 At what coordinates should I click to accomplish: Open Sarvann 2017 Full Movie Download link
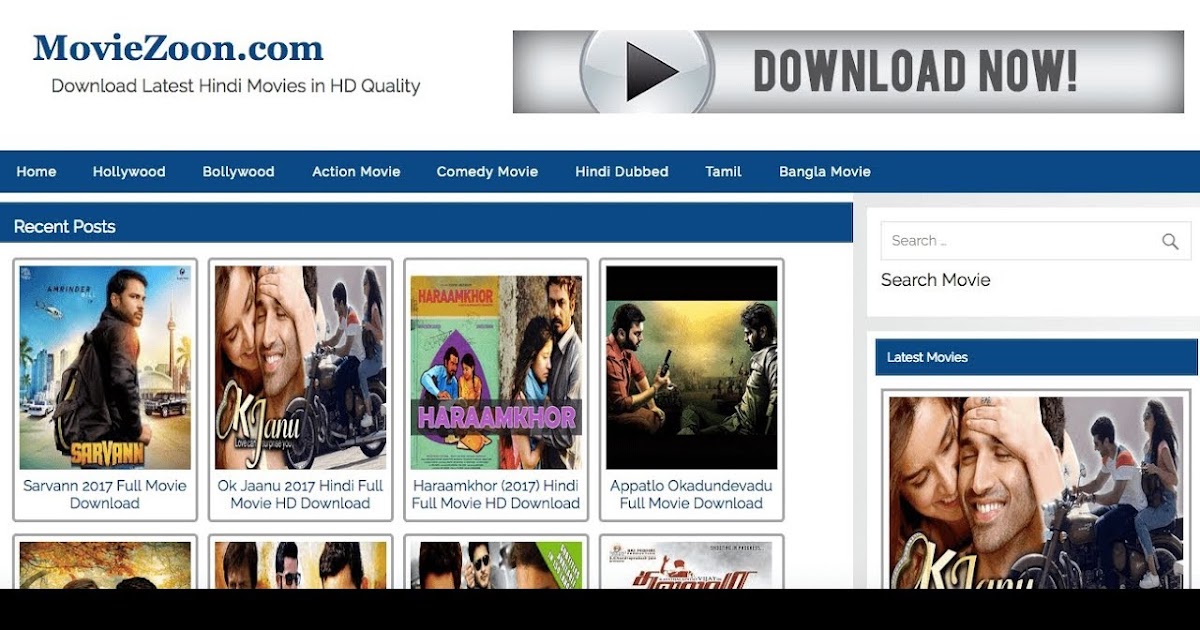click(105, 494)
